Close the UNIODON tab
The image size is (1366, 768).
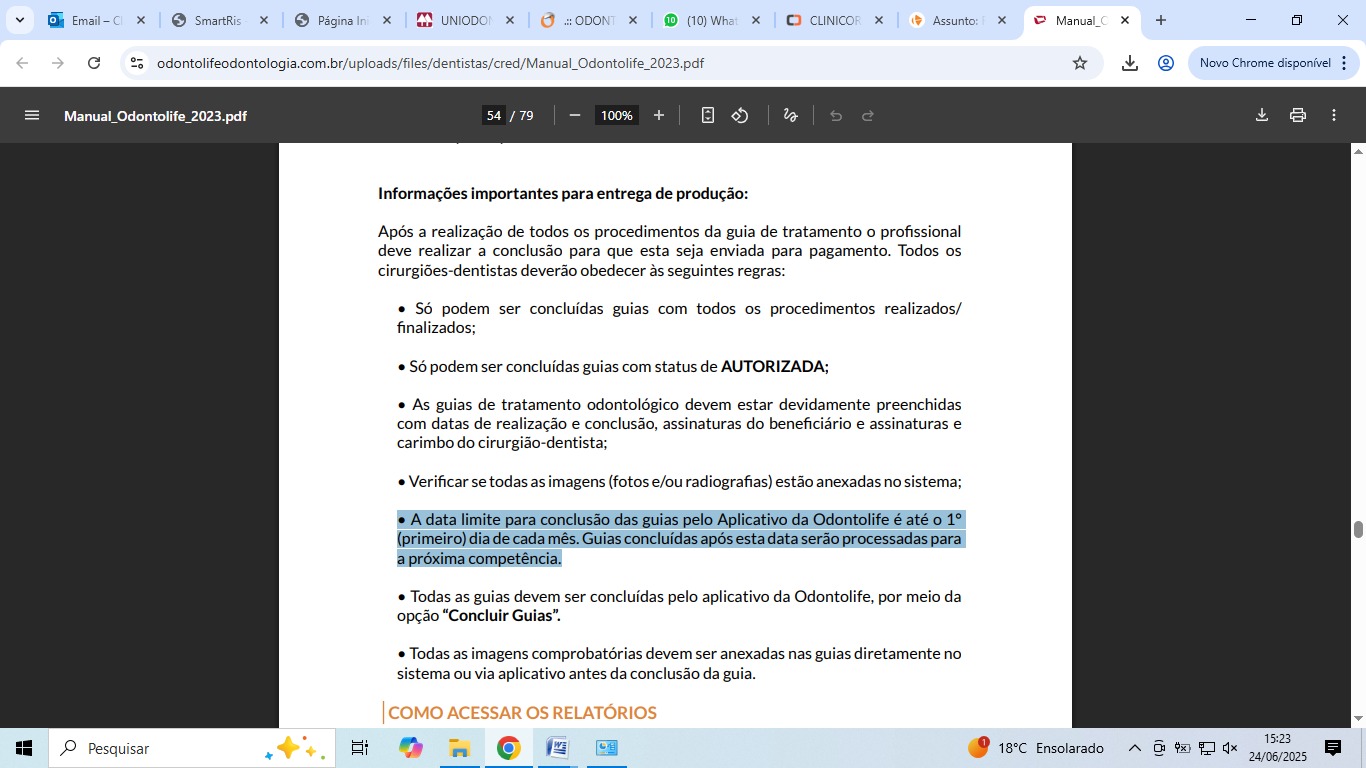509,20
